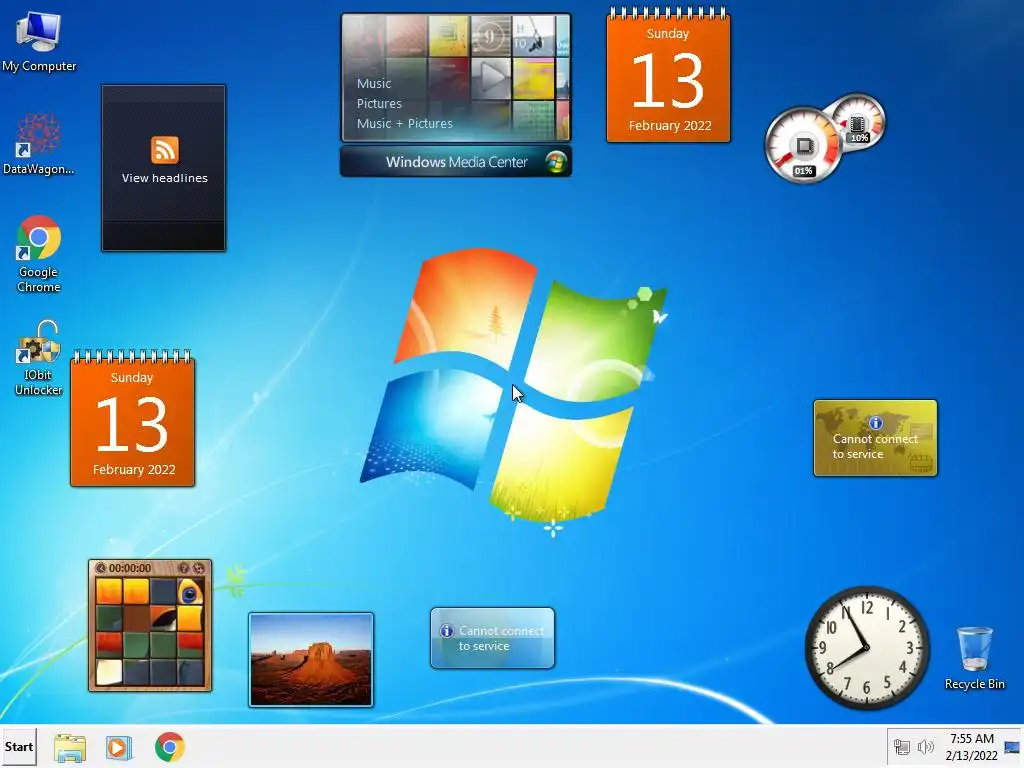Select the DataWagon desktop shortcut
The width and height of the screenshot is (1024, 768).
point(39,144)
